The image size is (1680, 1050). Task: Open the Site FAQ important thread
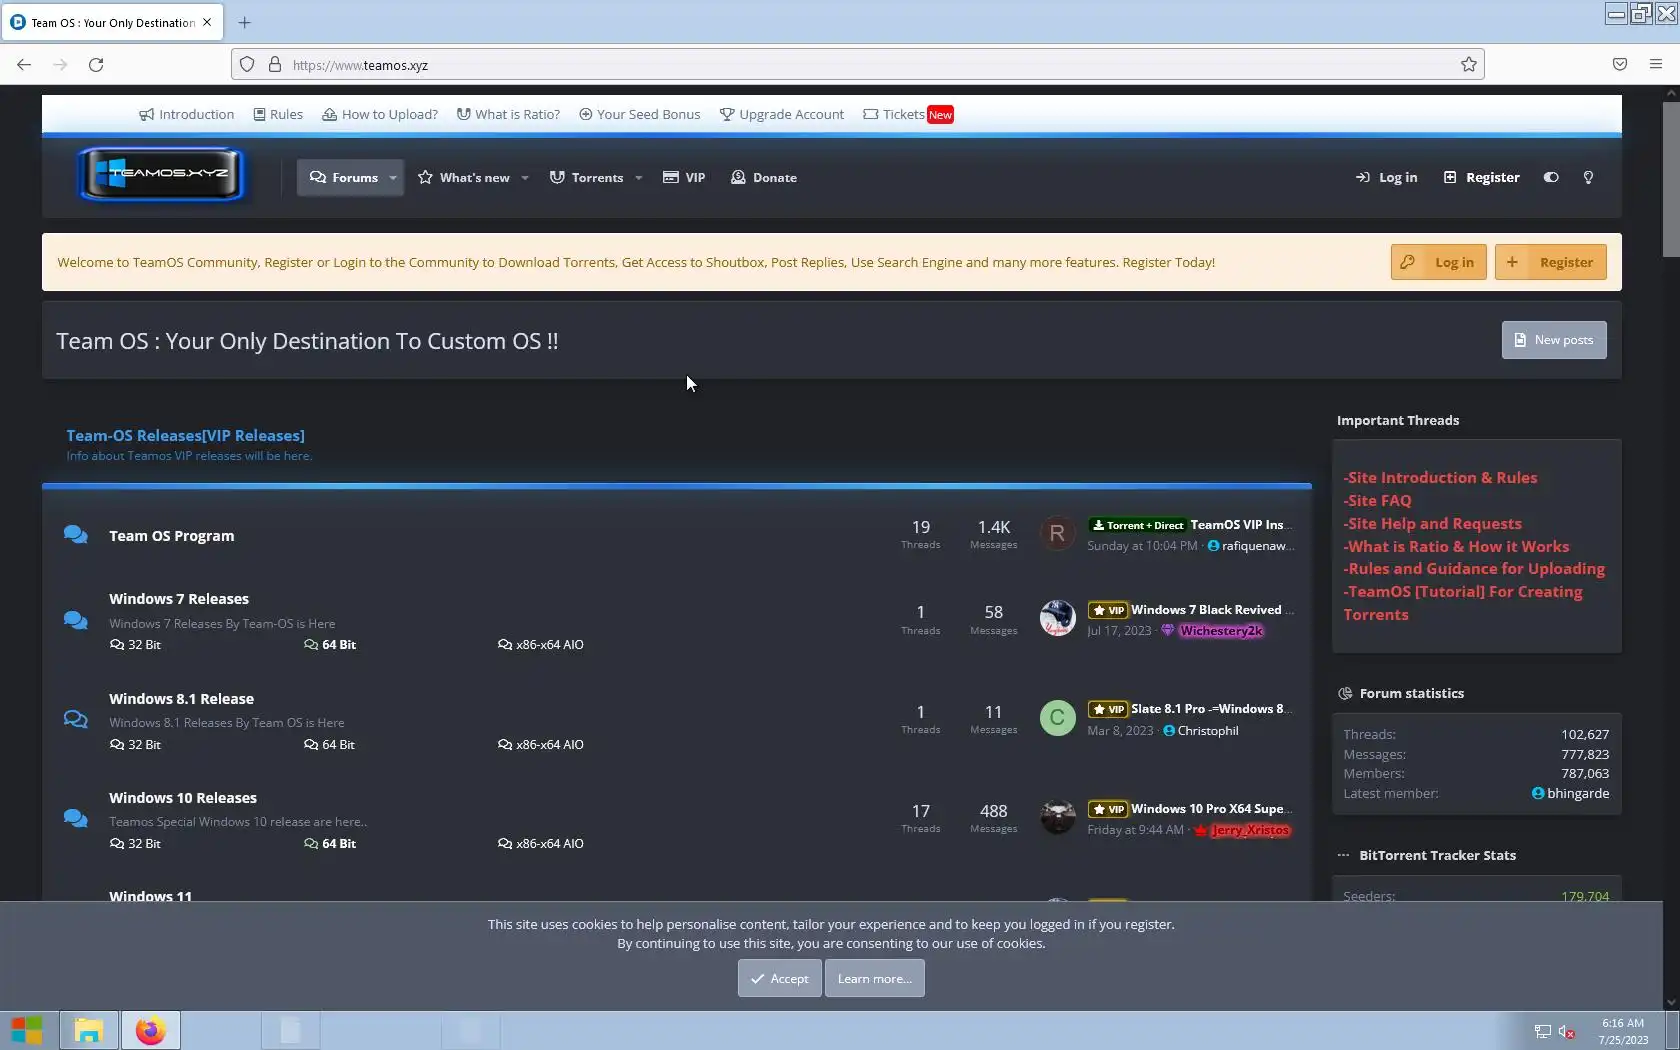[1378, 500]
